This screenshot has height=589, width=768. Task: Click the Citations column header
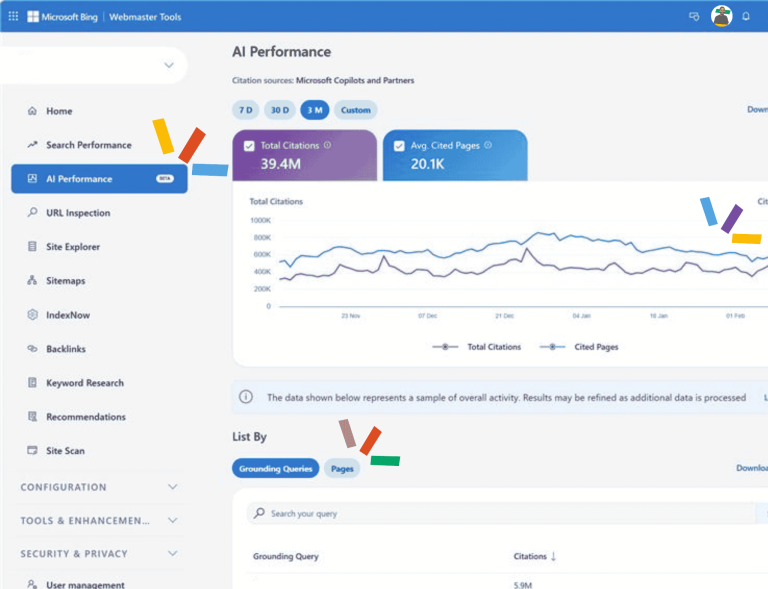point(529,556)
